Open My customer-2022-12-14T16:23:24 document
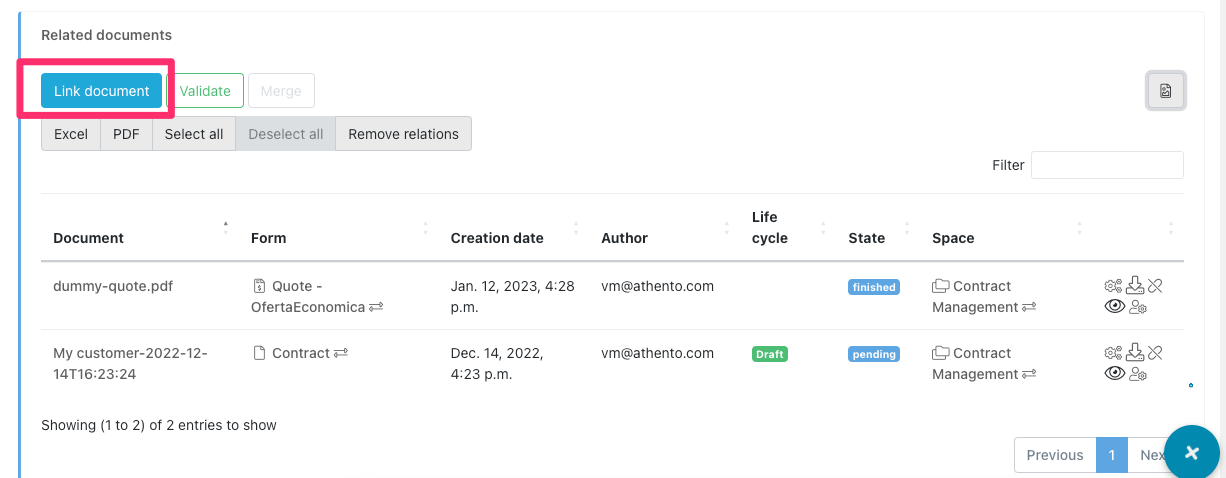The height and width of the screenshot is (478, 1226). 130,364
